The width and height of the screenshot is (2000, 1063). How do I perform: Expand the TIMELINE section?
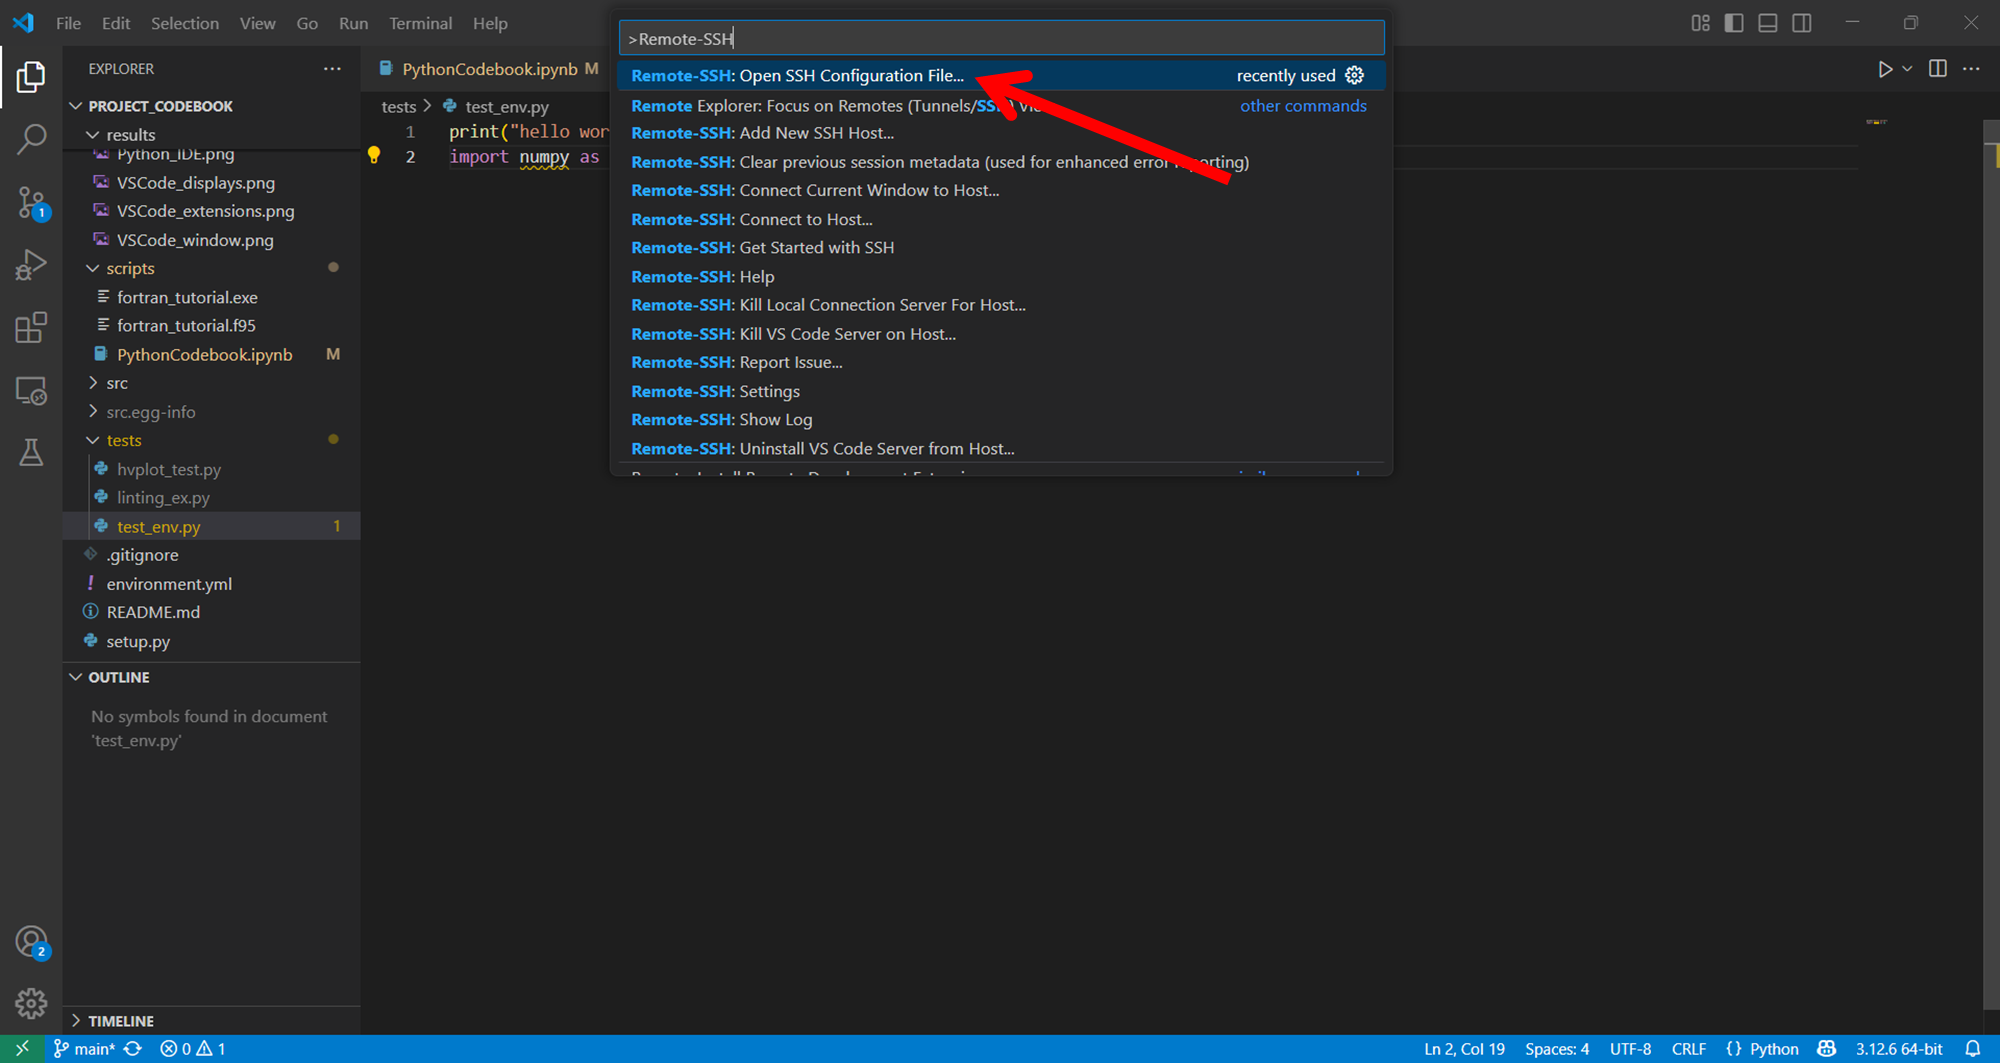tap(120, 1021)
